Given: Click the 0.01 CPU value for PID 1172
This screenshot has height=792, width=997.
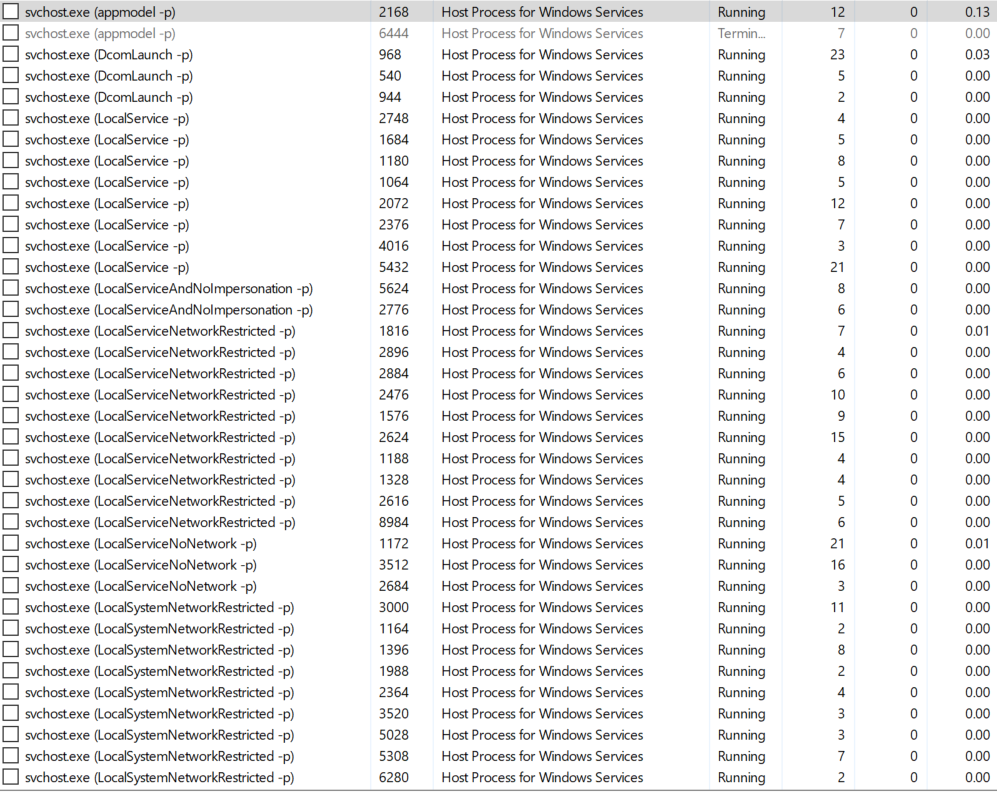Looking at the screenshot, I should (977, 543).
